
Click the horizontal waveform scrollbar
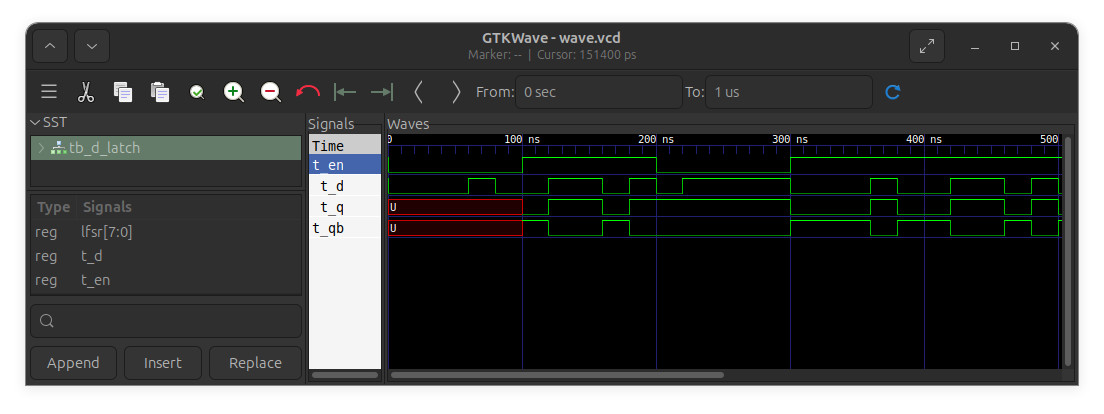click(x=557, y=375)
